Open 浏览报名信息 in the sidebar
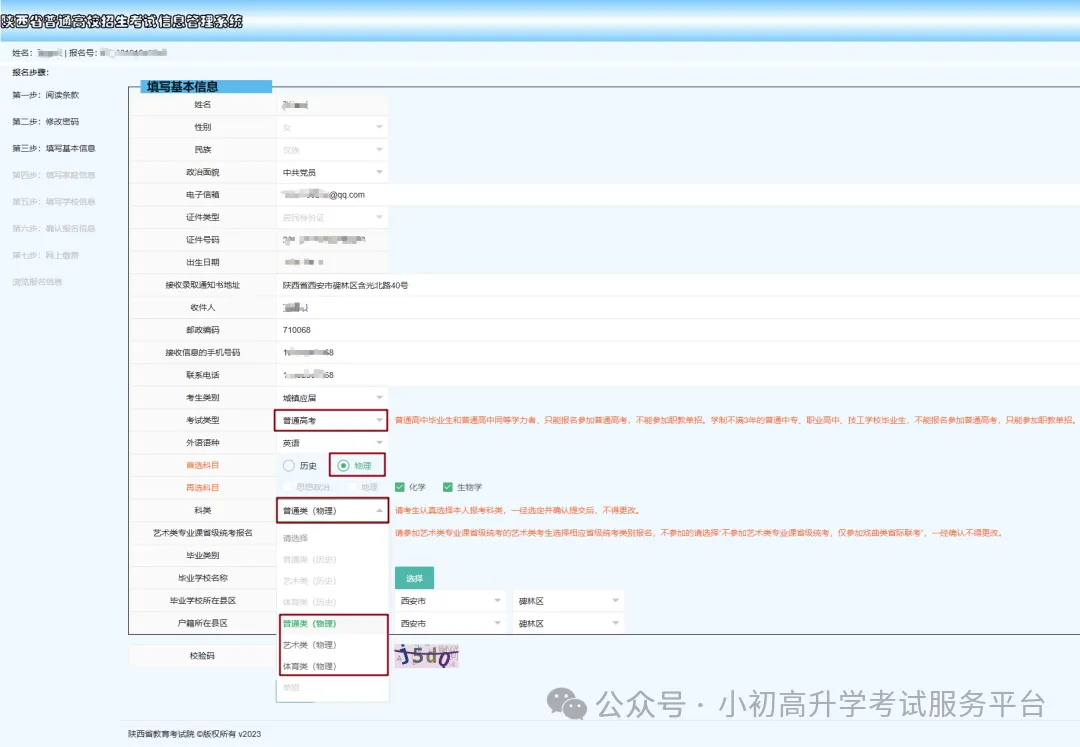This screenshot has height=747, width=1080. tap(37, 282)
